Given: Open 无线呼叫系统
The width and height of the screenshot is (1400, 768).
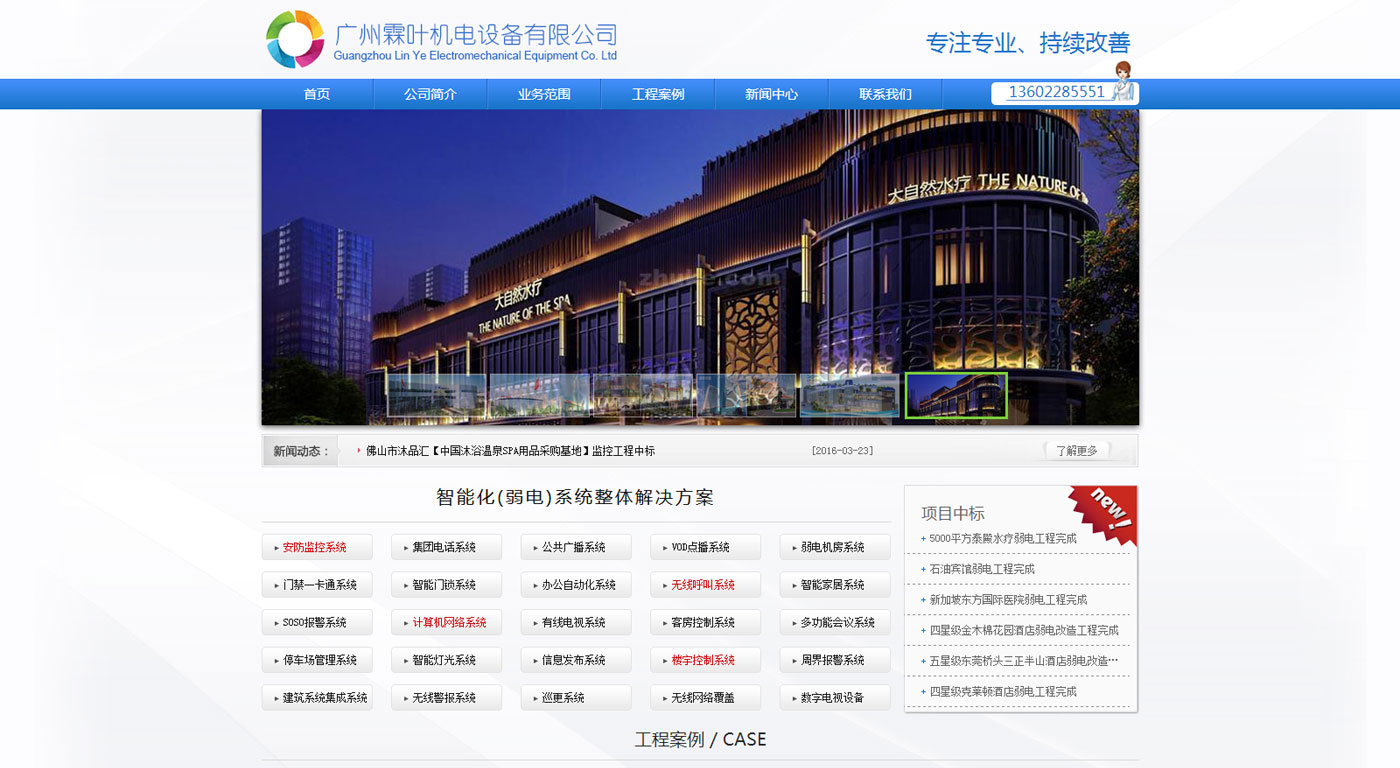Looking at the screenshot, I should point(705,585).
